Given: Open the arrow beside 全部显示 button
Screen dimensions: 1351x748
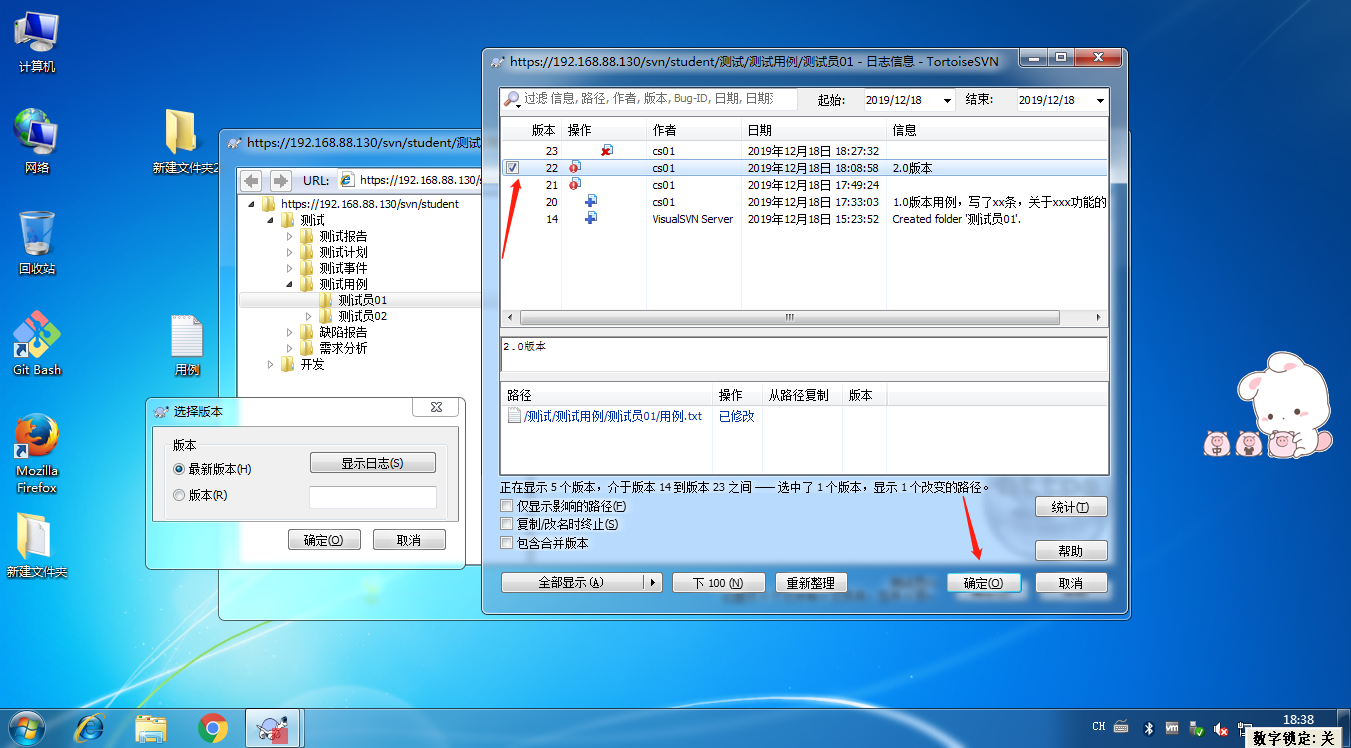Looking at the screenshot, I should [x=652, y=583].
